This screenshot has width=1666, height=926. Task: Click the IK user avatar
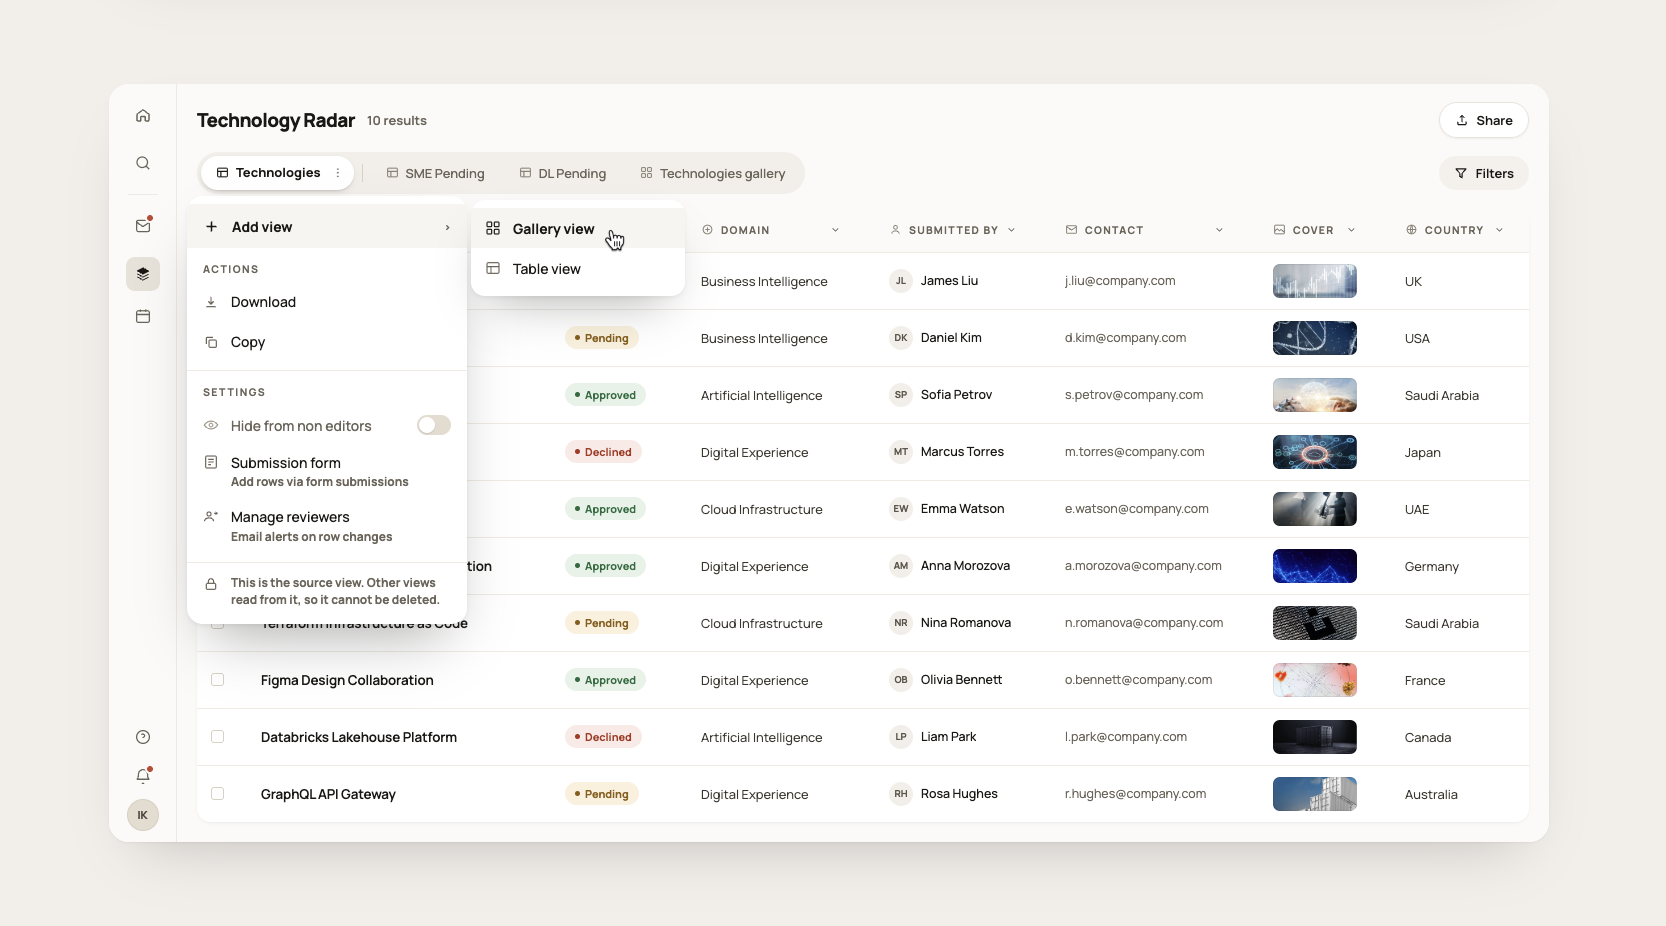coord(143,815)
